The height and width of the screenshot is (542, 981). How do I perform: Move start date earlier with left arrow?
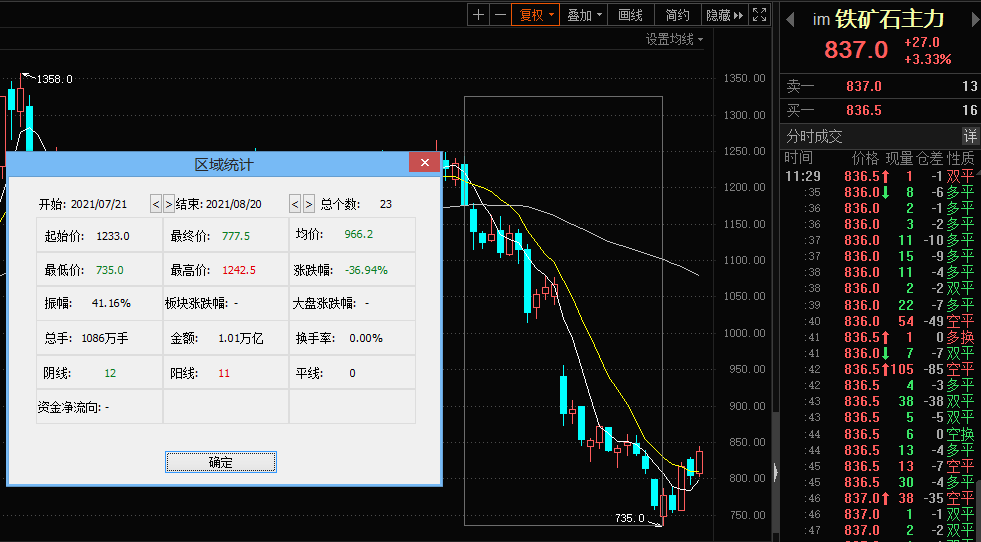[x=156, y=204]
